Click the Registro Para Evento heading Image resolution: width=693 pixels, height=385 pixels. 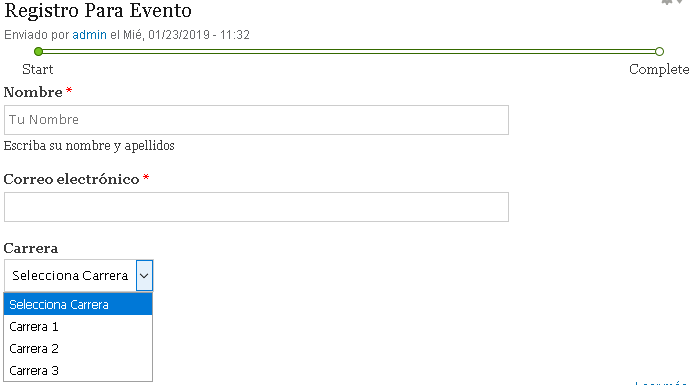click(x=98, y=11)
